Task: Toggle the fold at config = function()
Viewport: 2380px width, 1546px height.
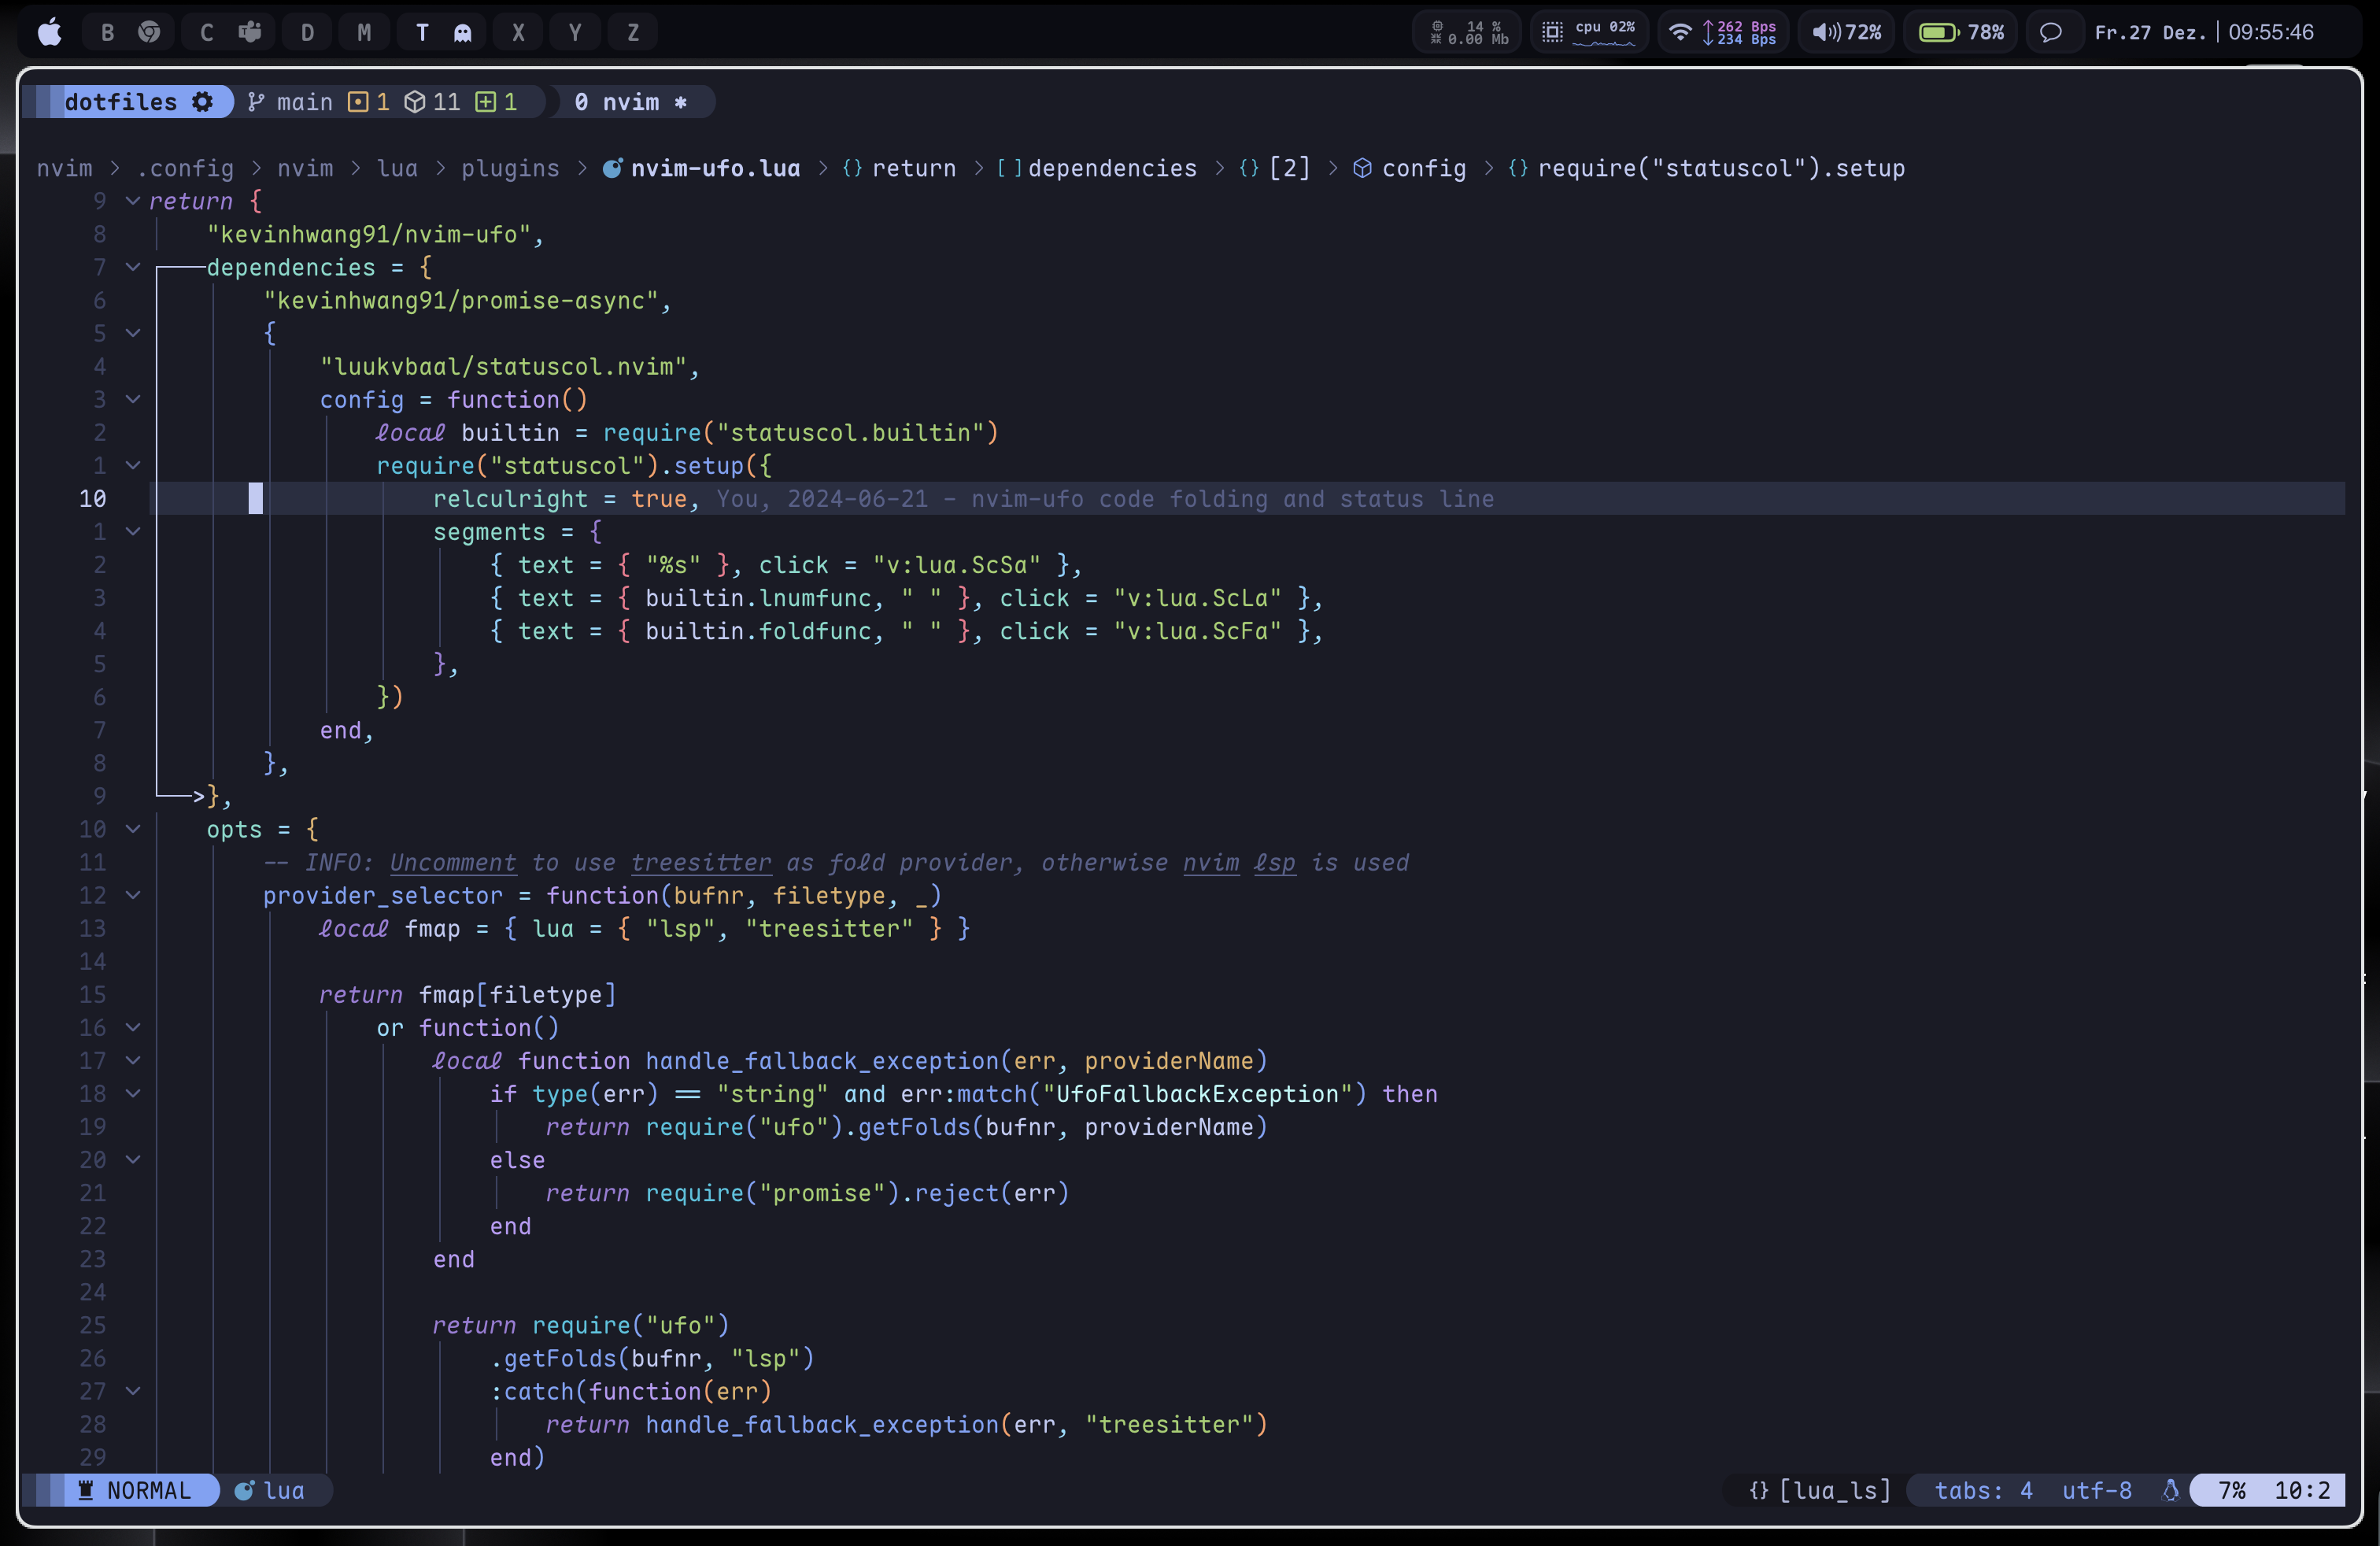Action: coord(133,399)
